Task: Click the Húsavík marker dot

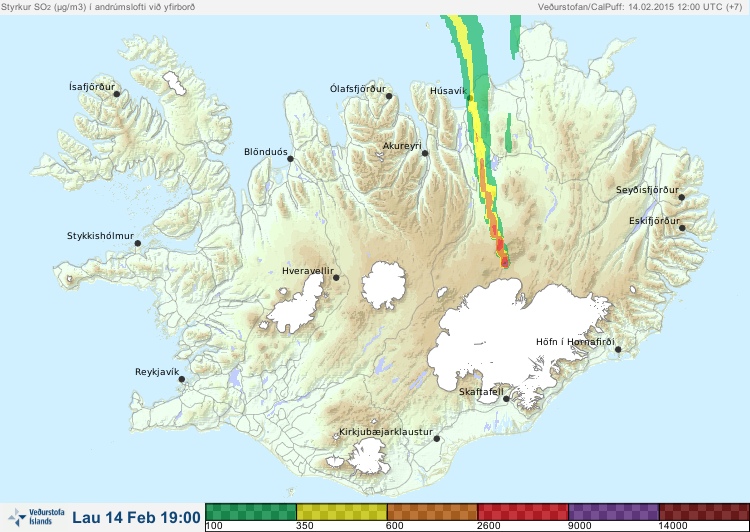Action: point(470,98)
